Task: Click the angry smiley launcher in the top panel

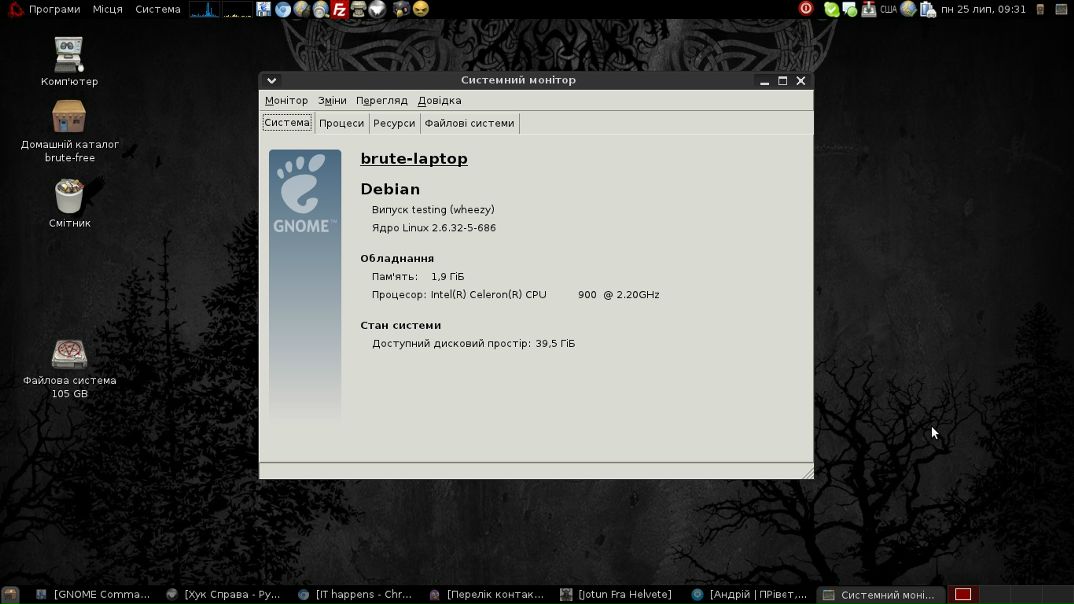Action: pos(421,9)
